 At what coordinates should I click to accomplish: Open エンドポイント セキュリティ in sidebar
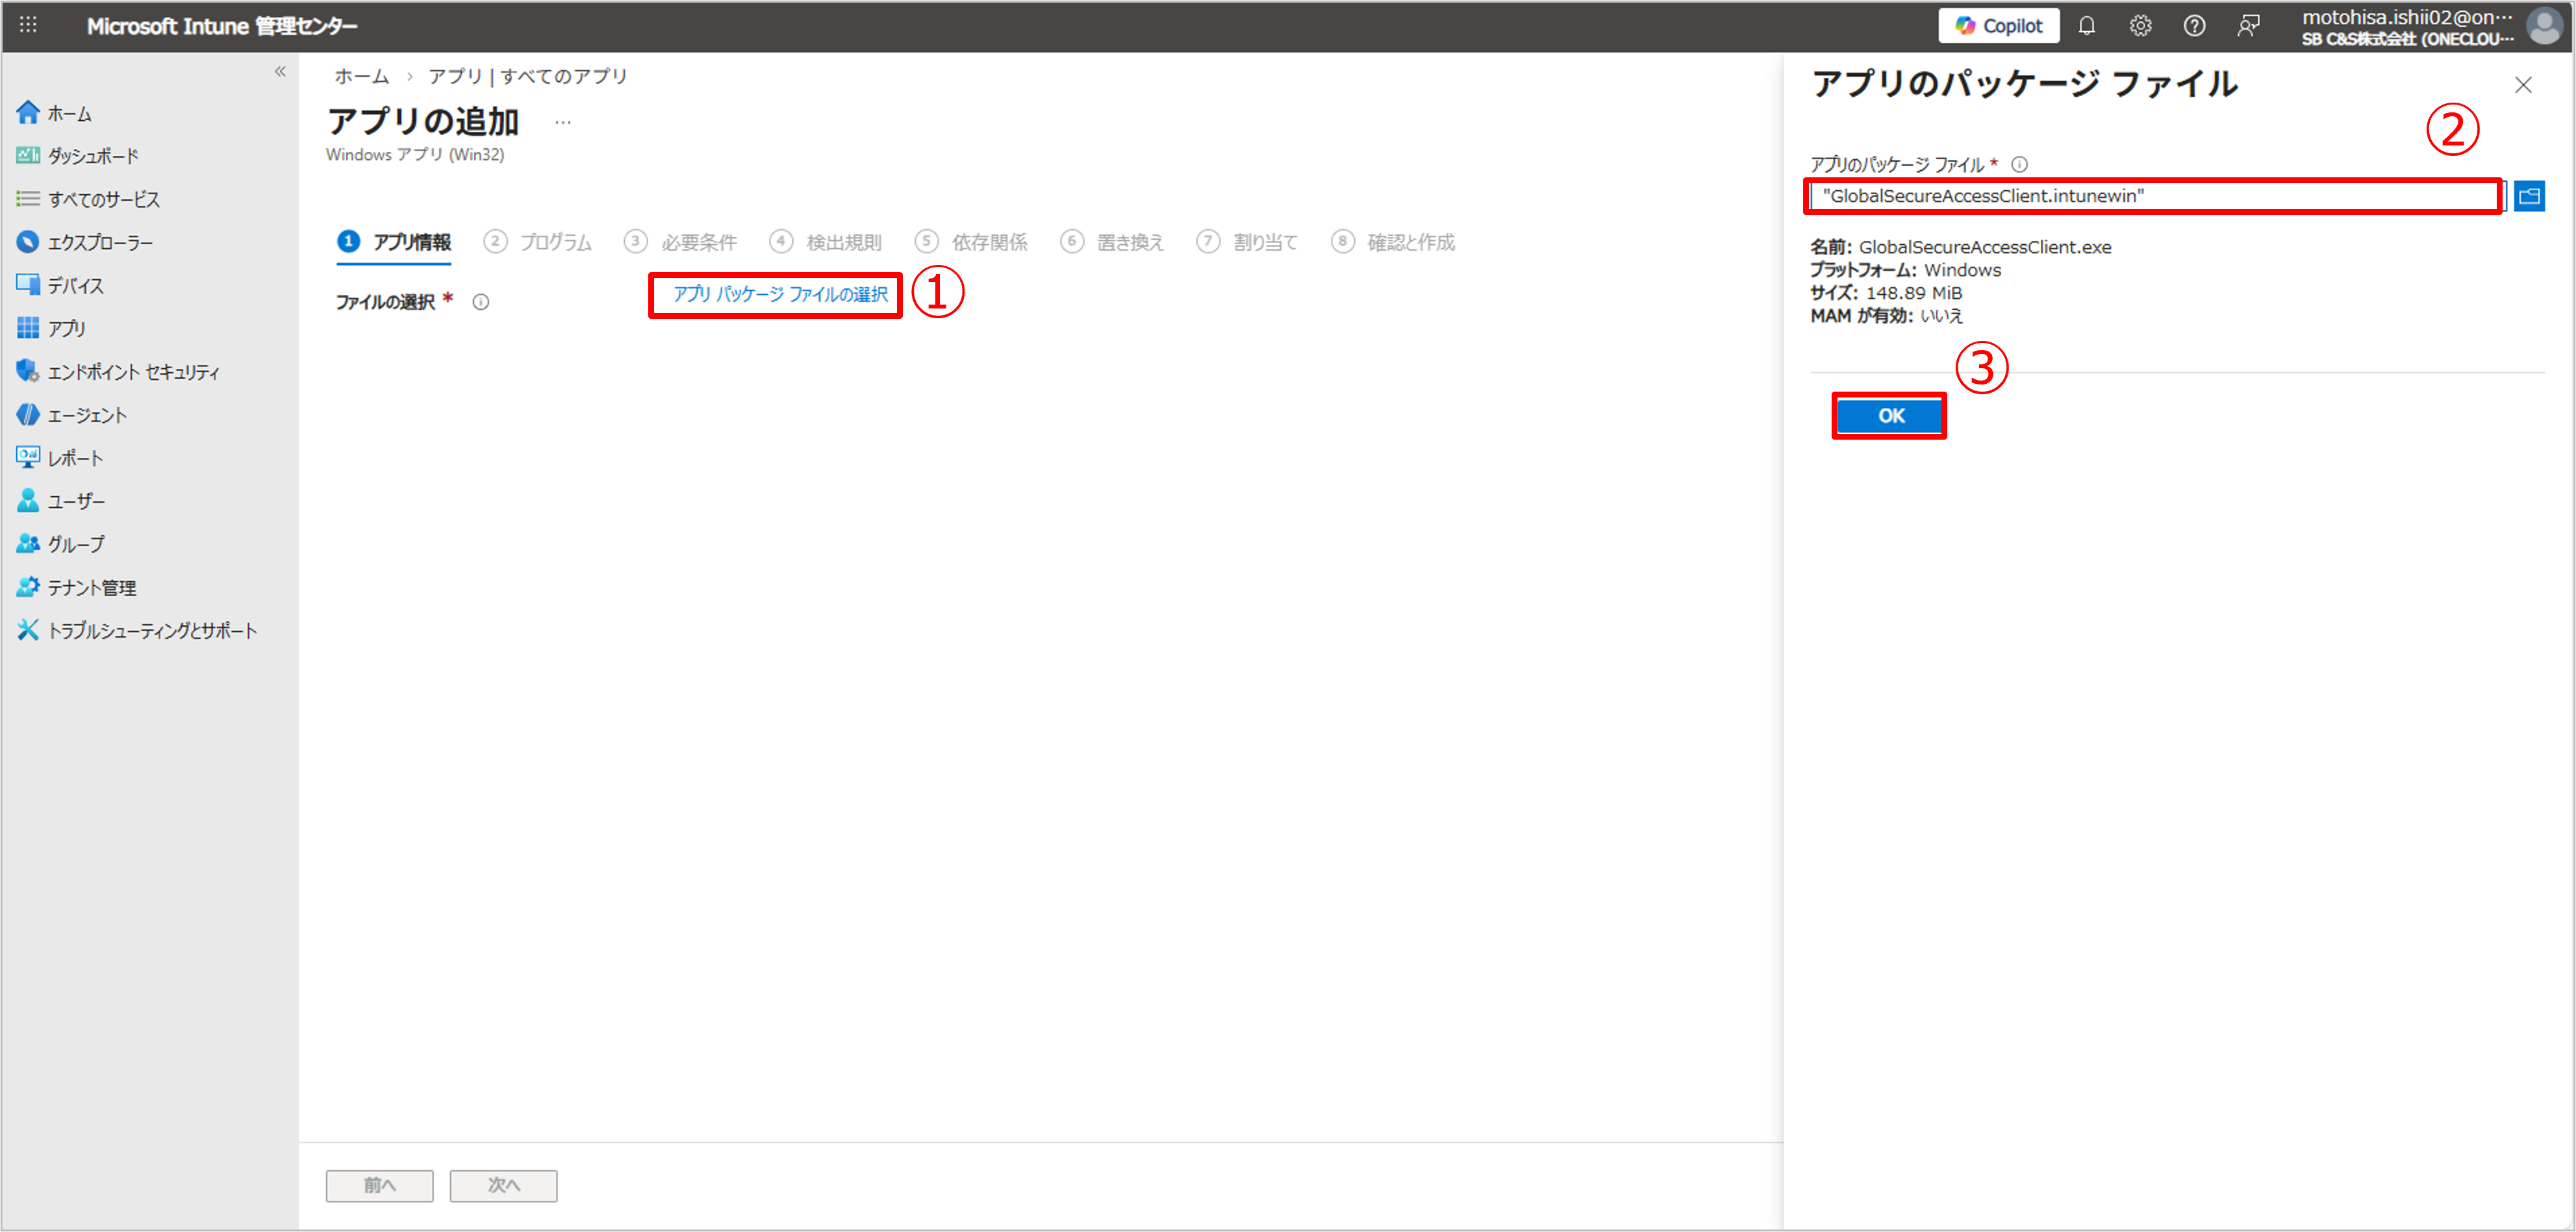tap(133, 372)
